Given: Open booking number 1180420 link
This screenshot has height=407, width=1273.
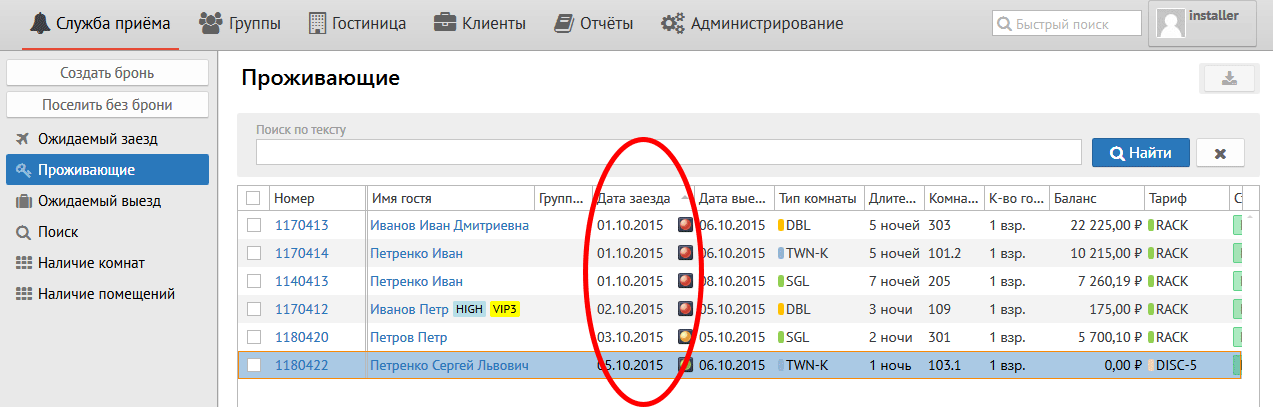Looking at the screenshot, I should point(301,337).
